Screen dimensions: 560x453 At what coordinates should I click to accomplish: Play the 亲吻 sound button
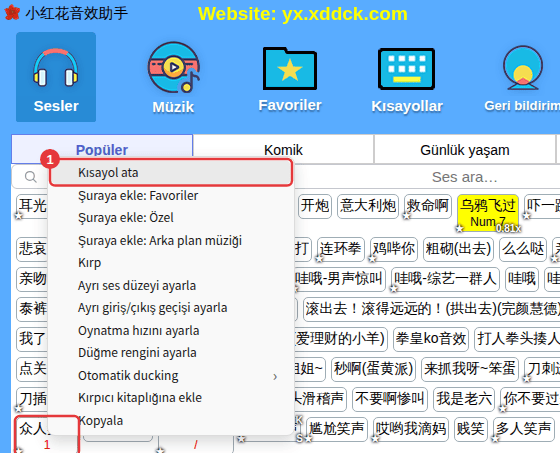pyautogui.click(x=32, y=279)
